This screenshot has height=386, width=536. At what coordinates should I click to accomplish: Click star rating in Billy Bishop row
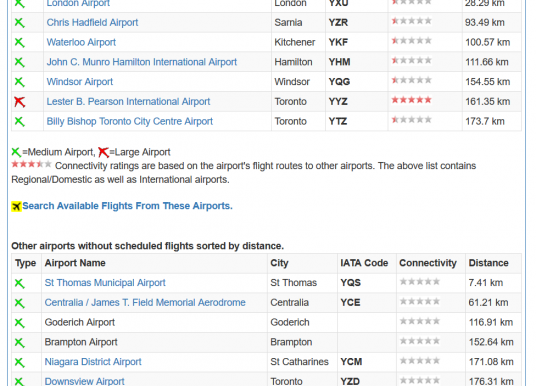[412, 120]
